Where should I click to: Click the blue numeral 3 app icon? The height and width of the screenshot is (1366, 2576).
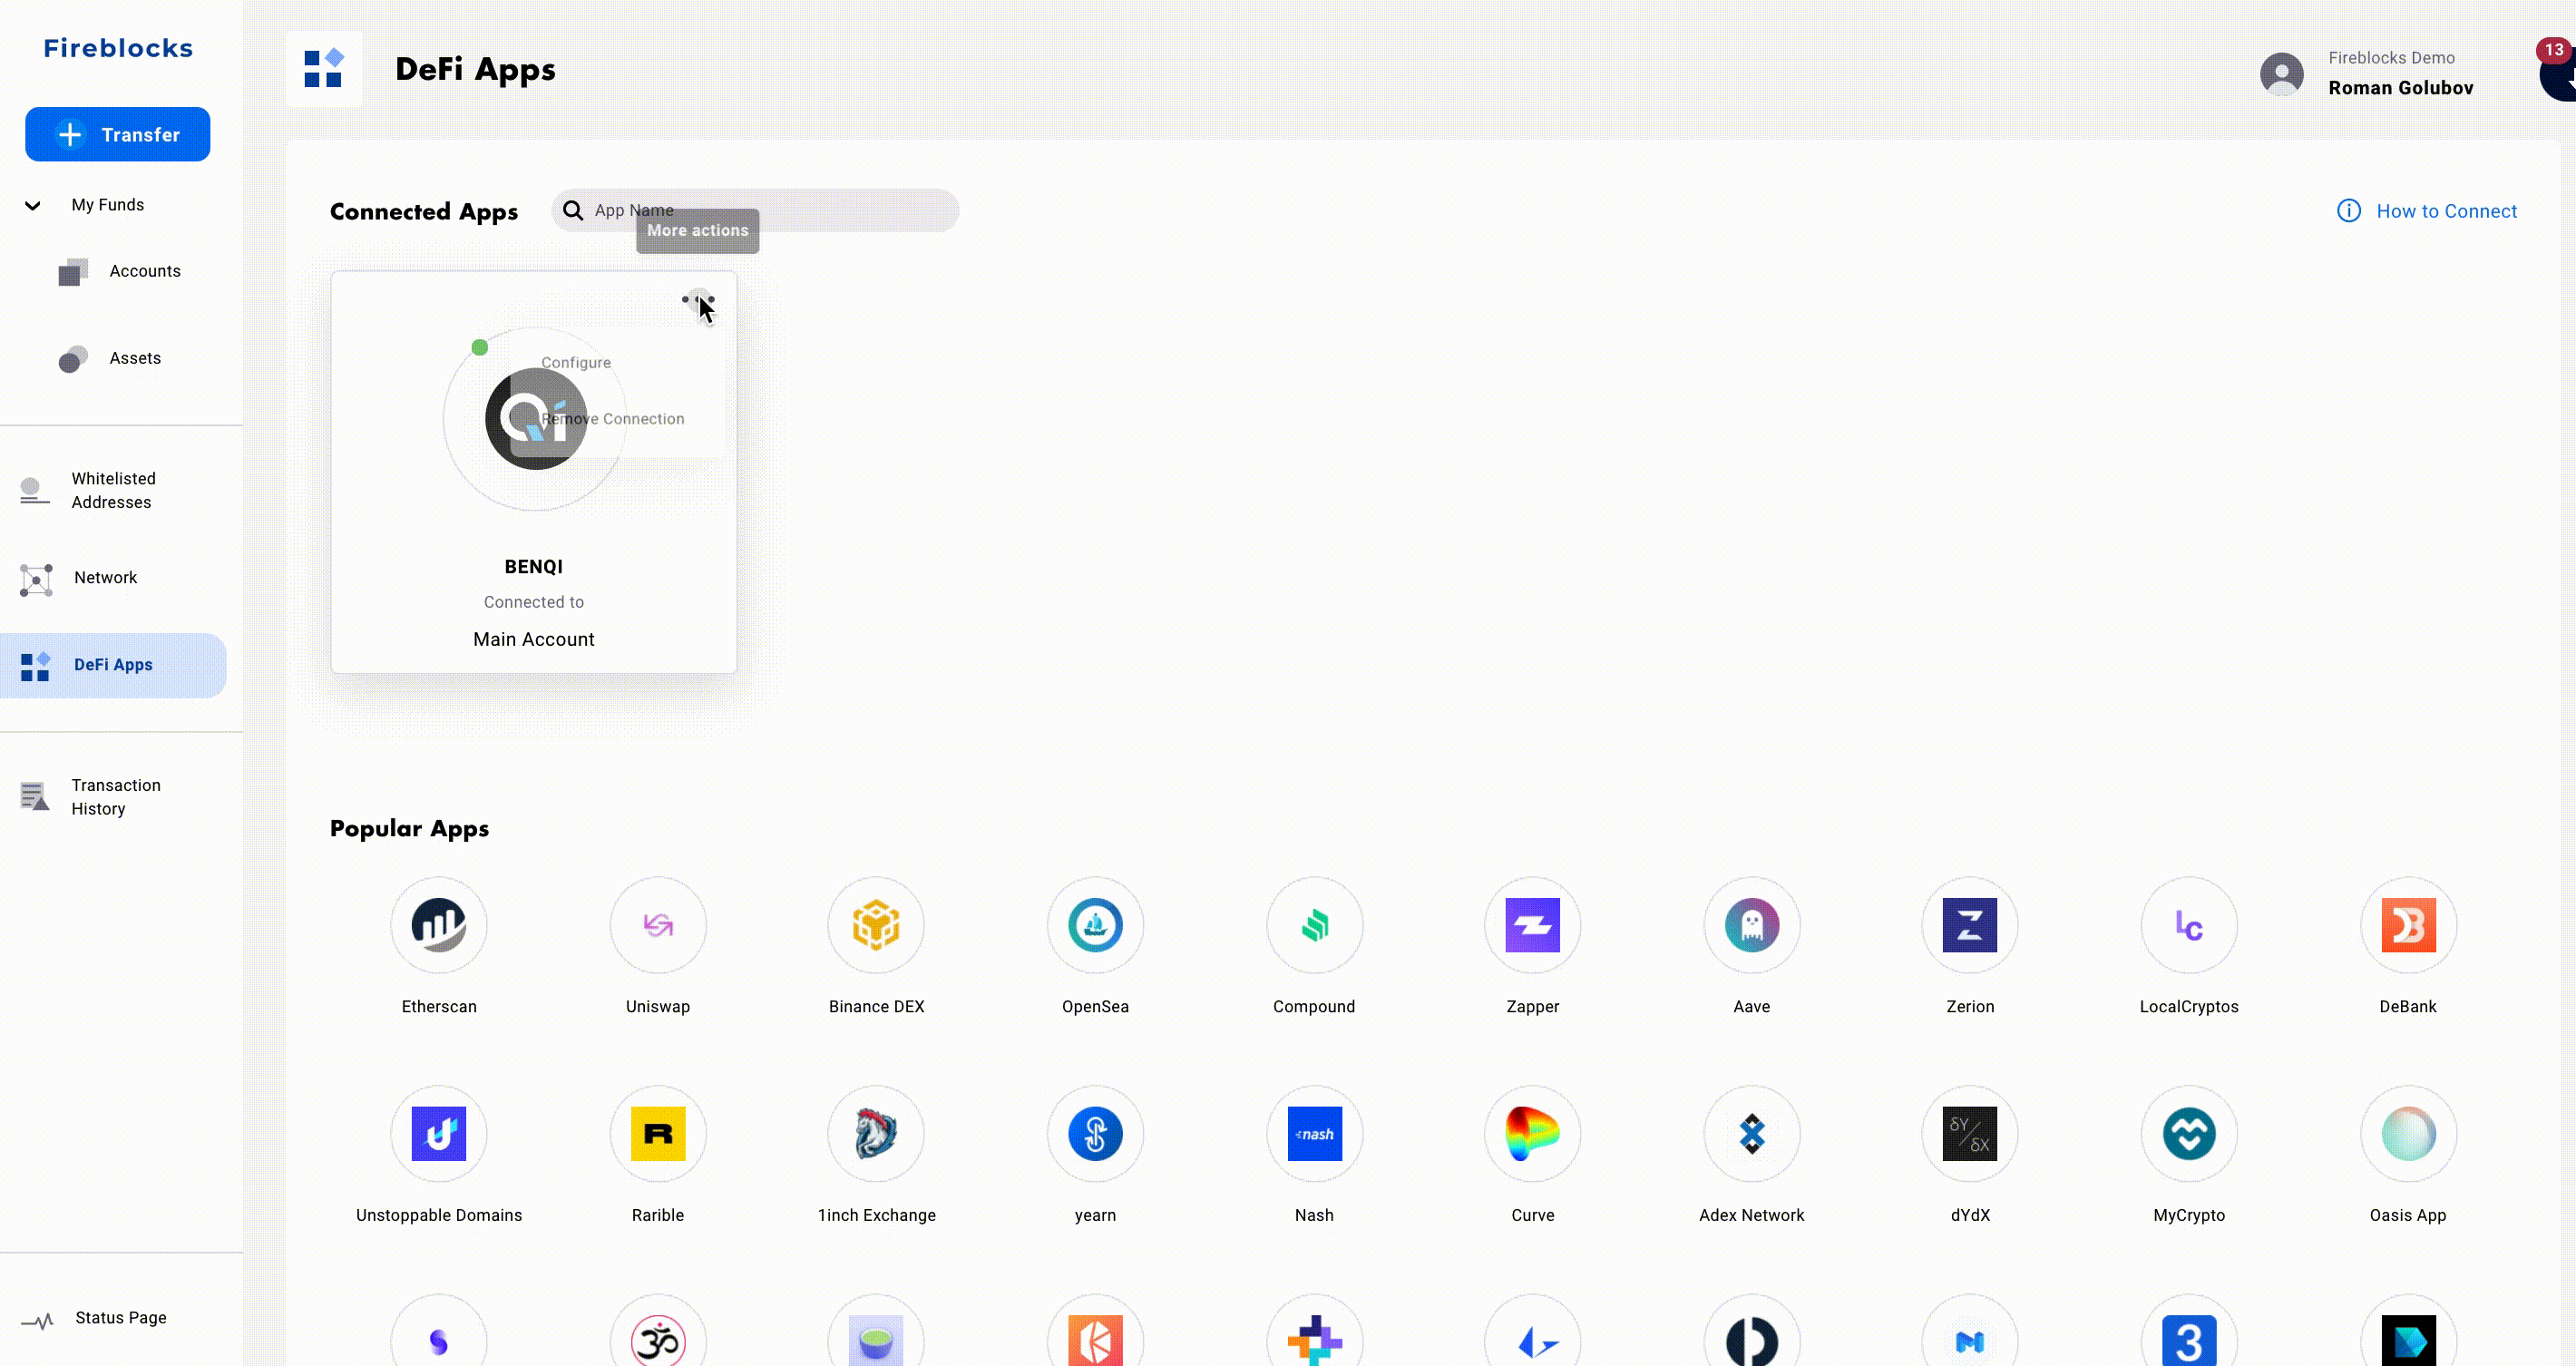click(x=2189, y=1340)
